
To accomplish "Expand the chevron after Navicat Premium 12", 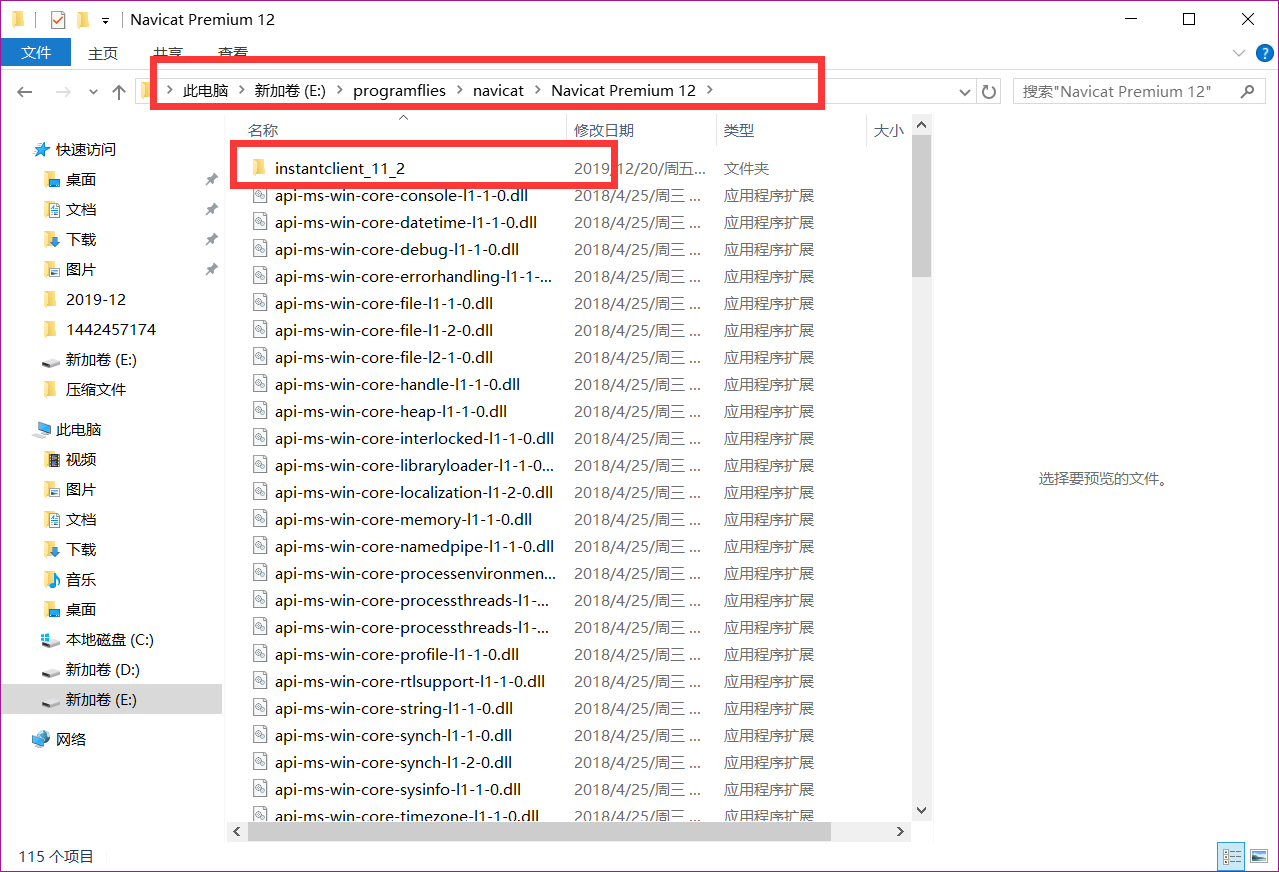I will (710, 90).
